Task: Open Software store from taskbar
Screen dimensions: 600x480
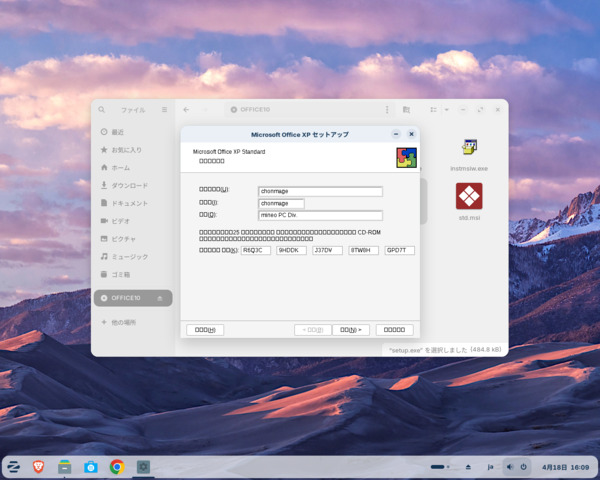Action: [91, 467]
